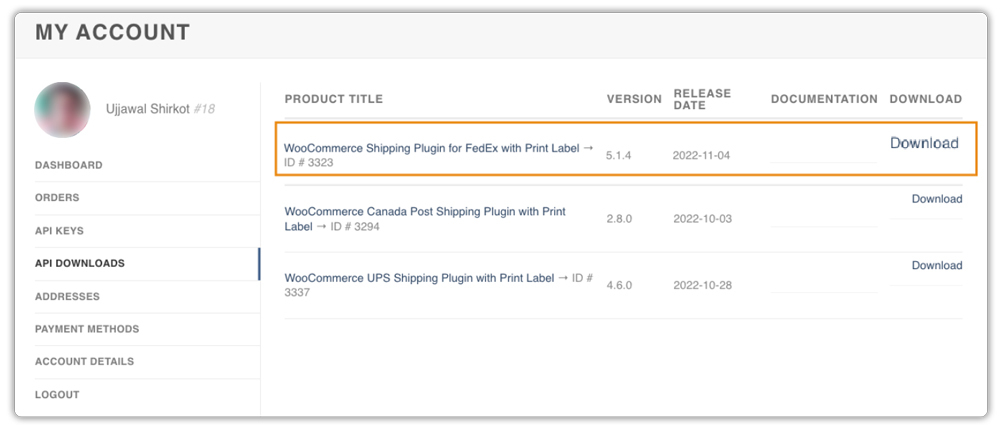The image size is (1000, 430).
Task: Open the Dashboard section
Action: (69, 165)
